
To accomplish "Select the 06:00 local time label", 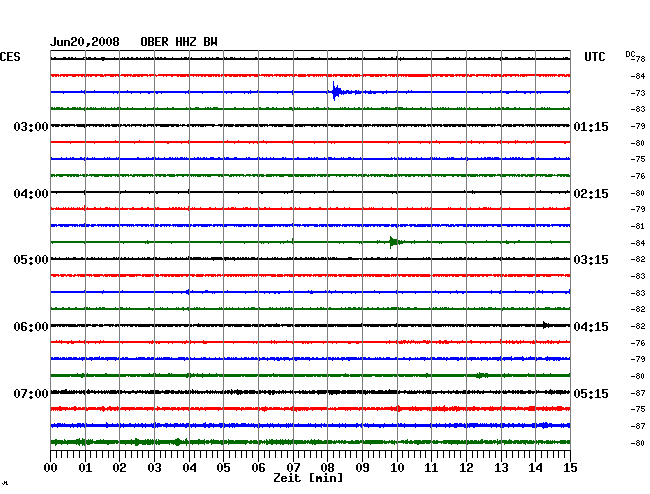I will click(x=31, y=327).
